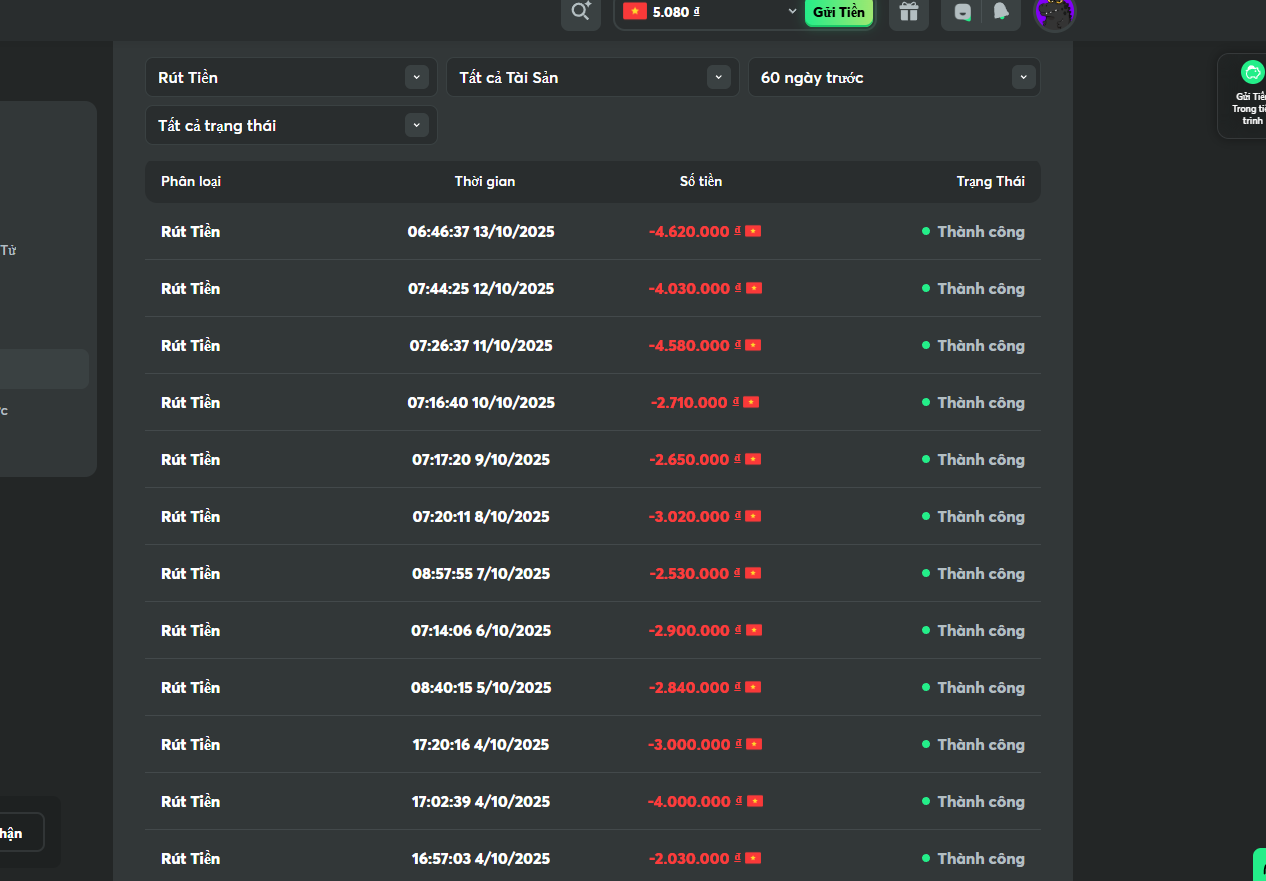1266x881 pixels.
Task: Expand the balance currency dropdown arrow
Action: [792, 11]
